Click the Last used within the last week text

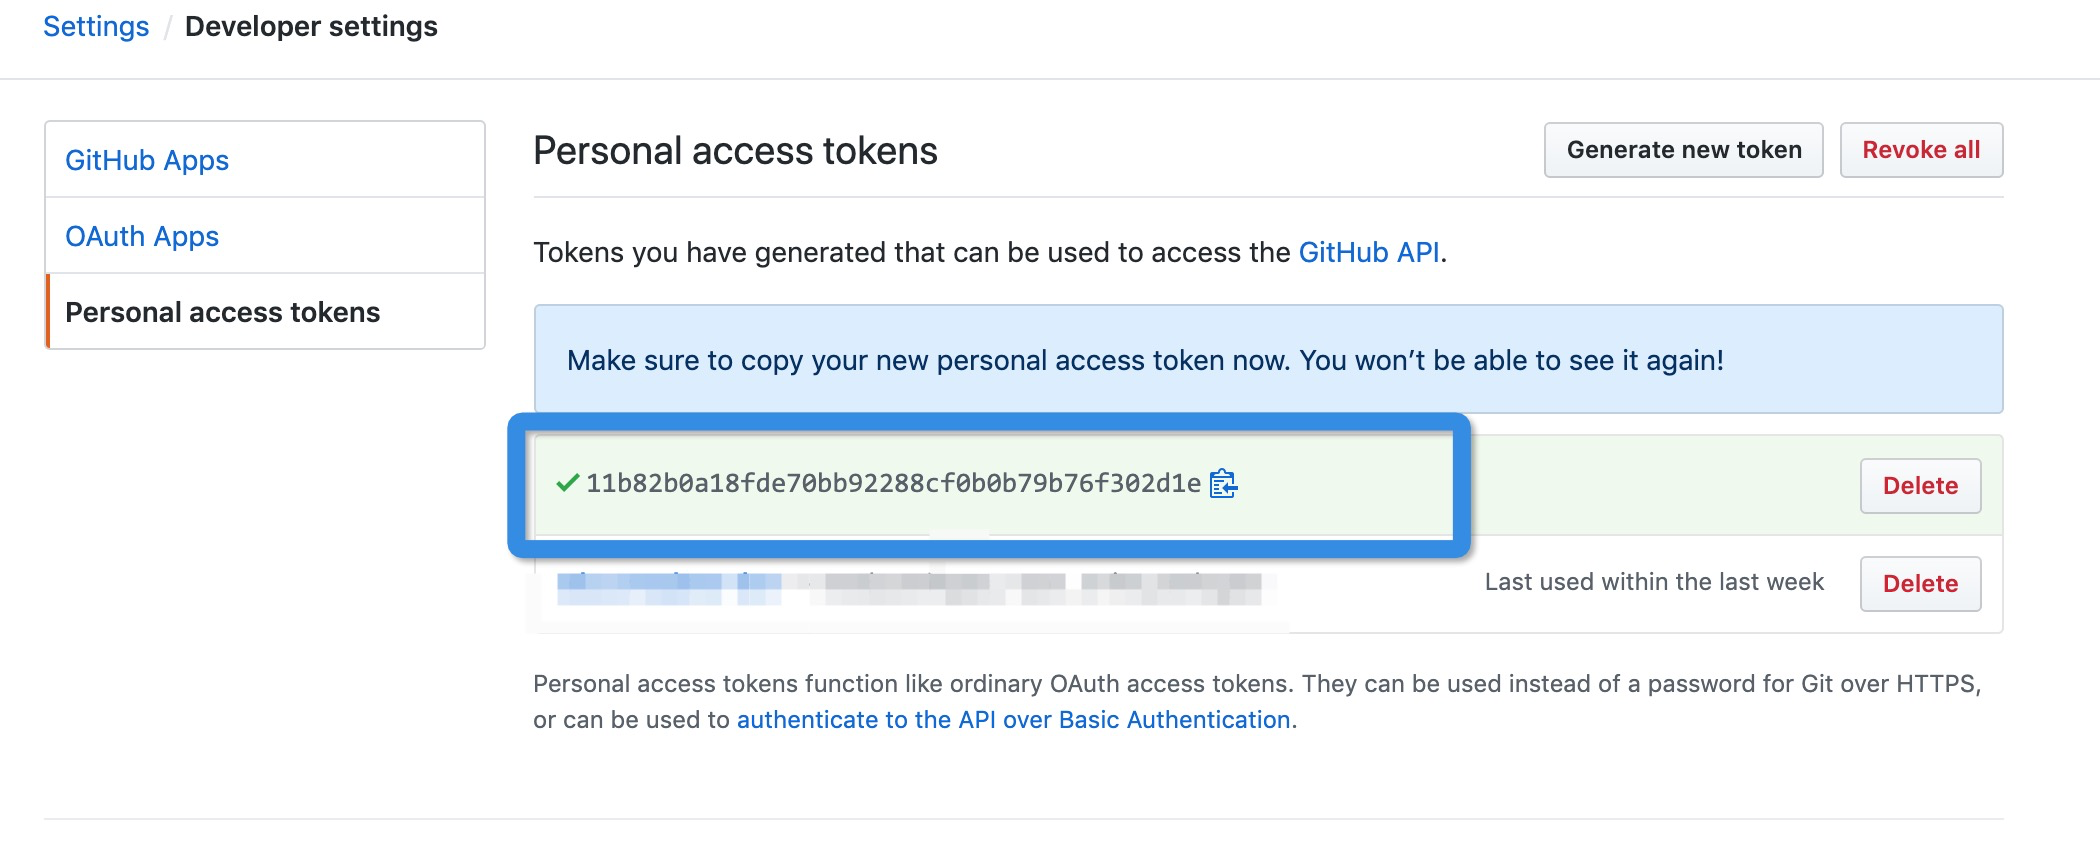[x=1654, y=582]
